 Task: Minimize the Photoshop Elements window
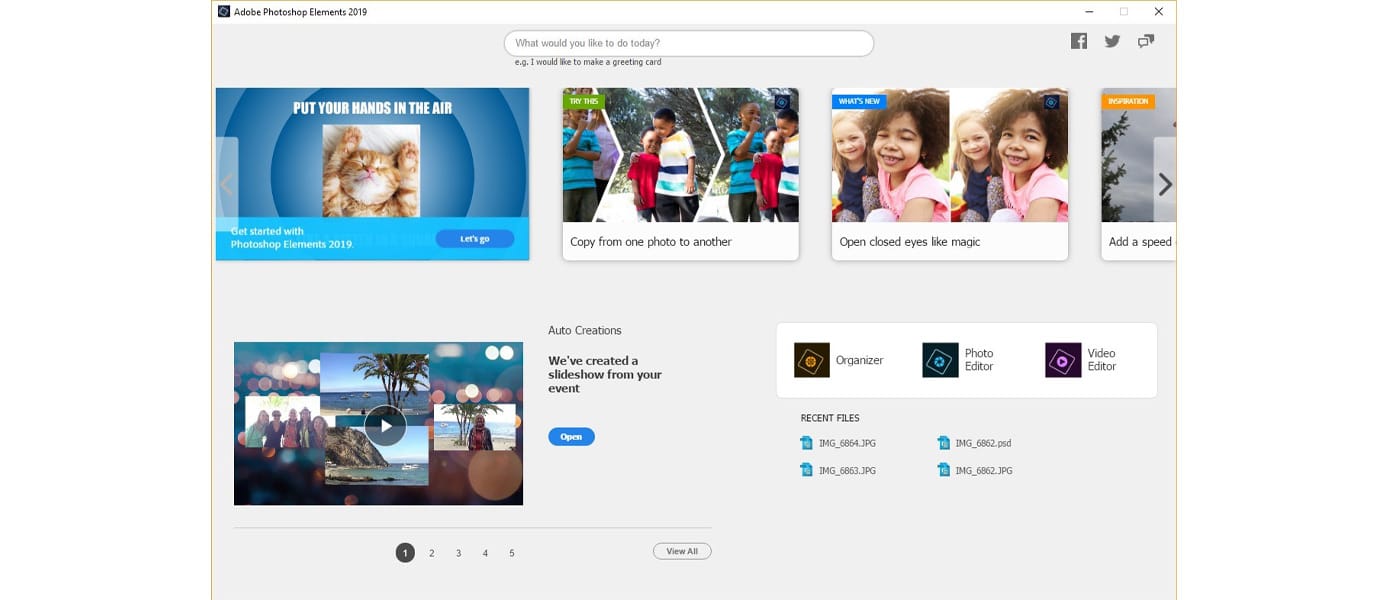click(x=1088, y=11)
